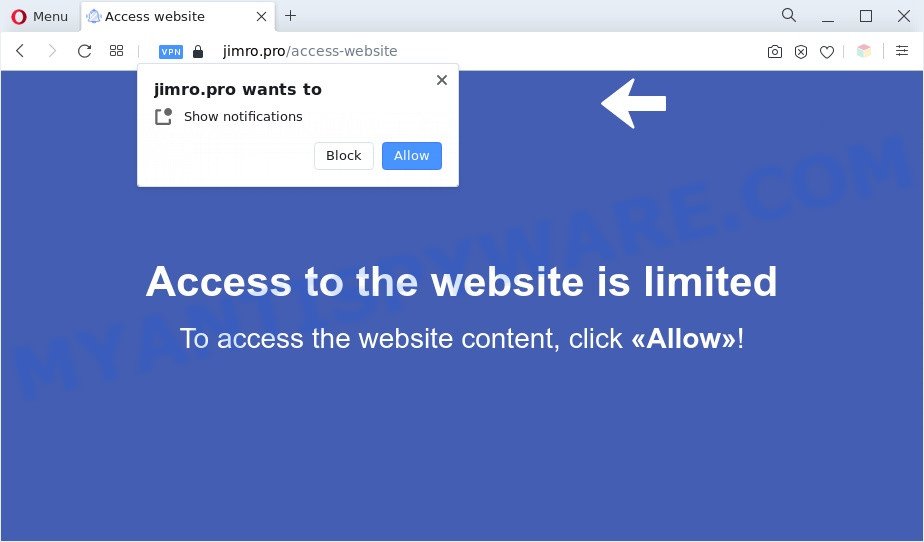Image resolution: width=924 pixels, height=542 pixels.
Task: Take a snapshot with camera icon
Action: coord(775,52)
